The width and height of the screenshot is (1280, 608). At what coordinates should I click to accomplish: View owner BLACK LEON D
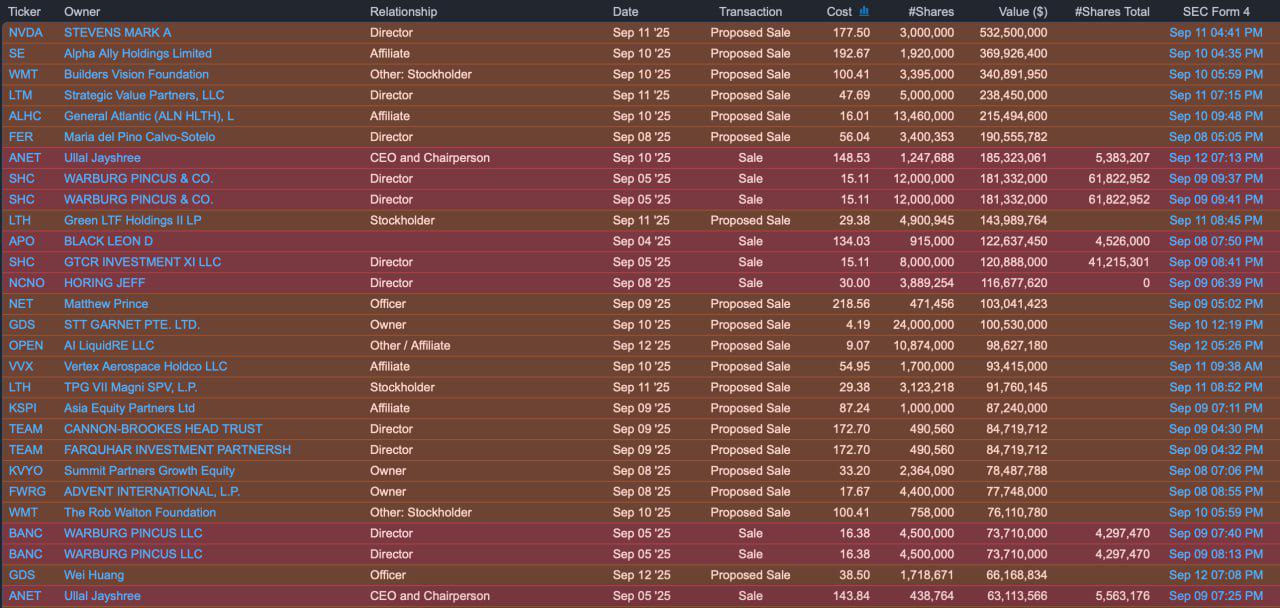click(108, 242)
